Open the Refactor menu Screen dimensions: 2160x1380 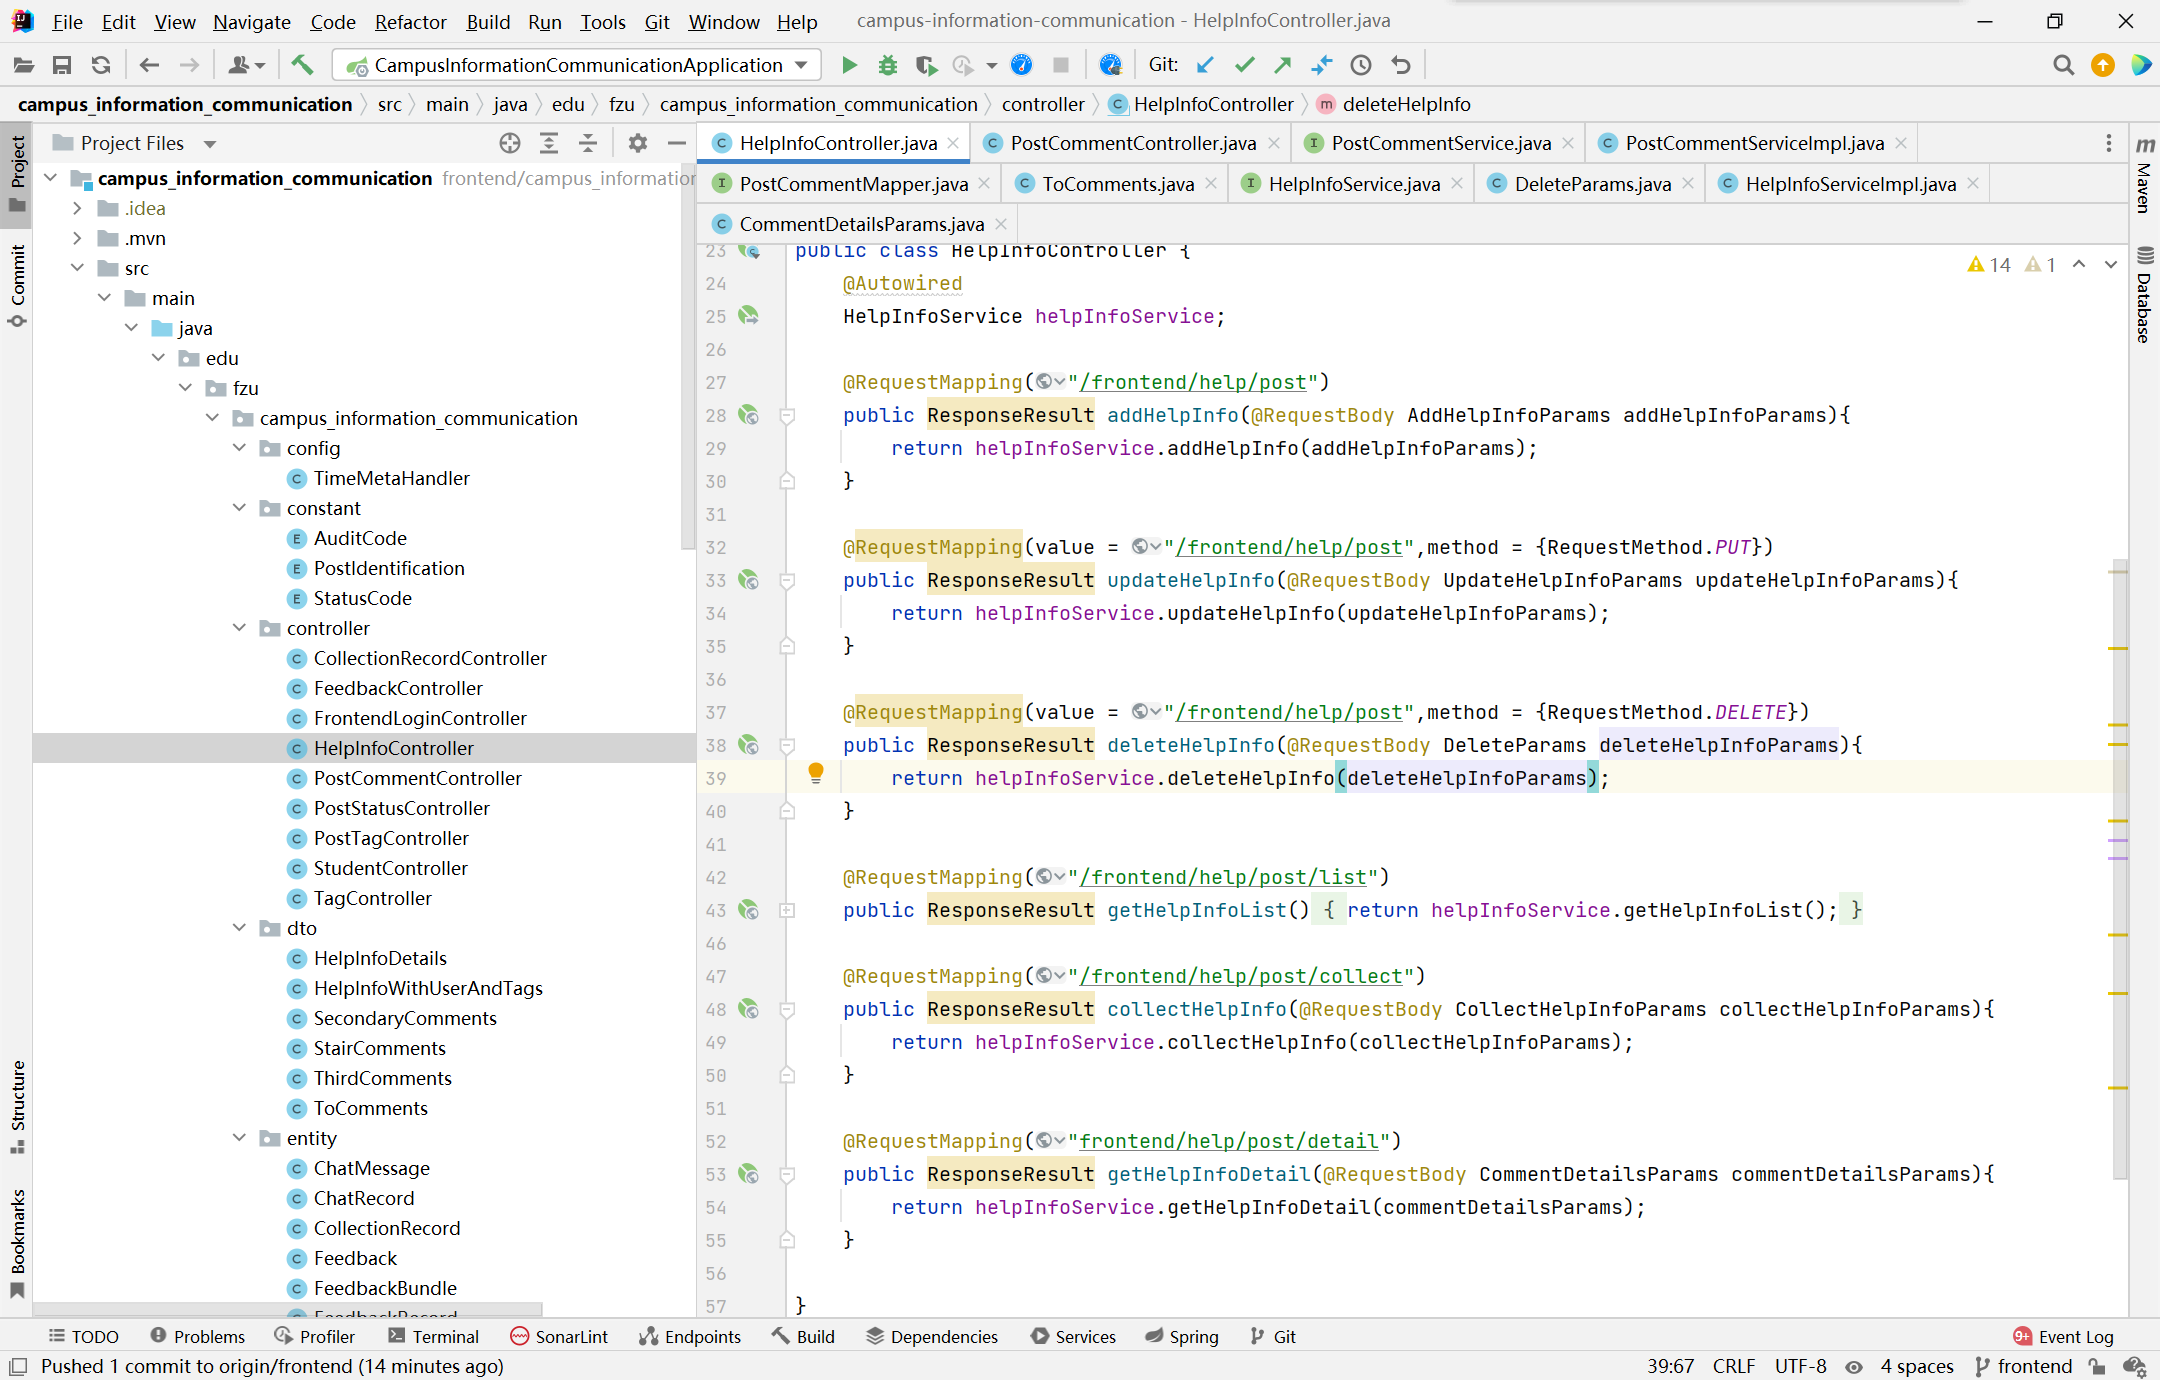tap(410, 21)
